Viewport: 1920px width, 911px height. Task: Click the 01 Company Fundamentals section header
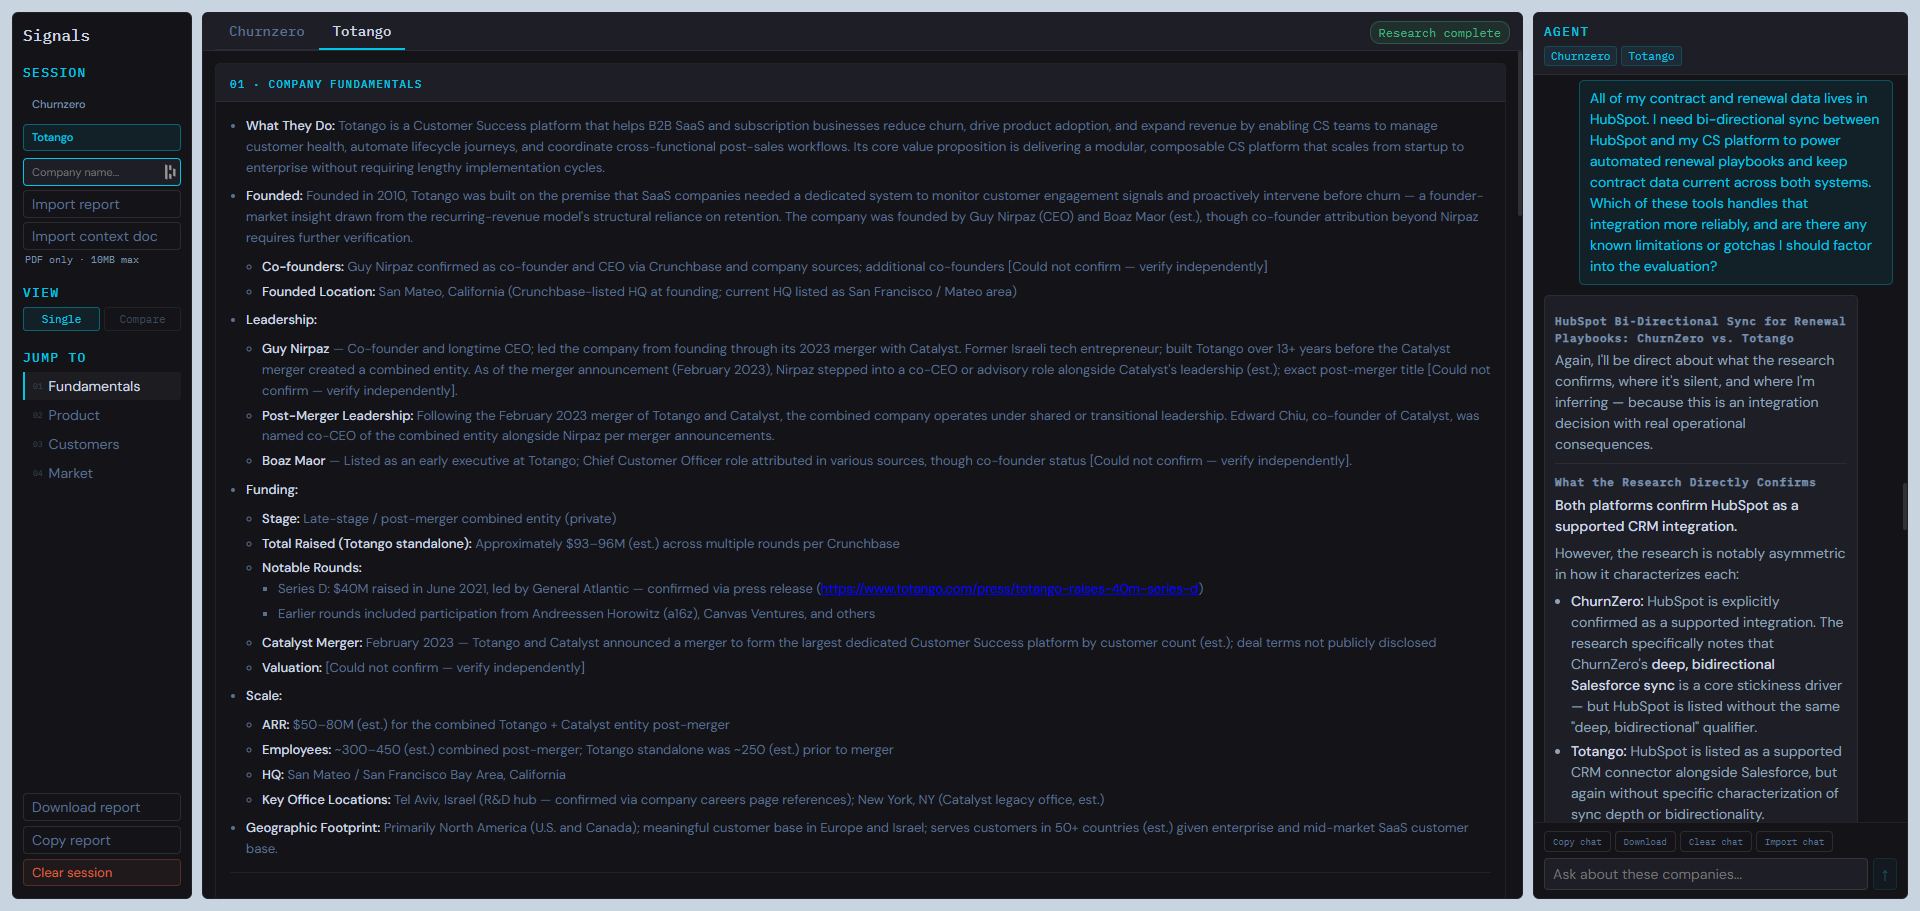tap(861, 84)
